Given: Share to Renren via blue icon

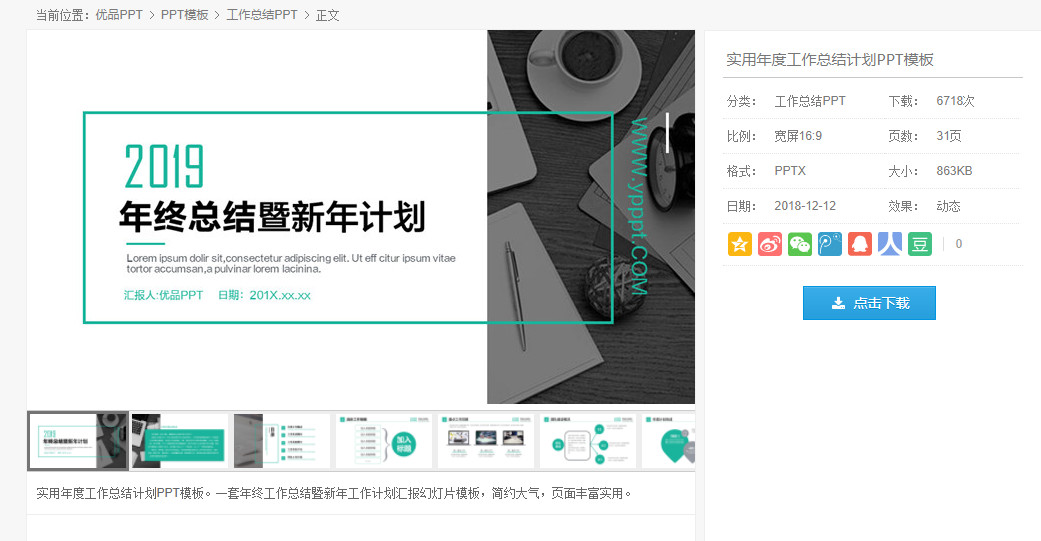Looking at the screenshot, I should point(890,244).
